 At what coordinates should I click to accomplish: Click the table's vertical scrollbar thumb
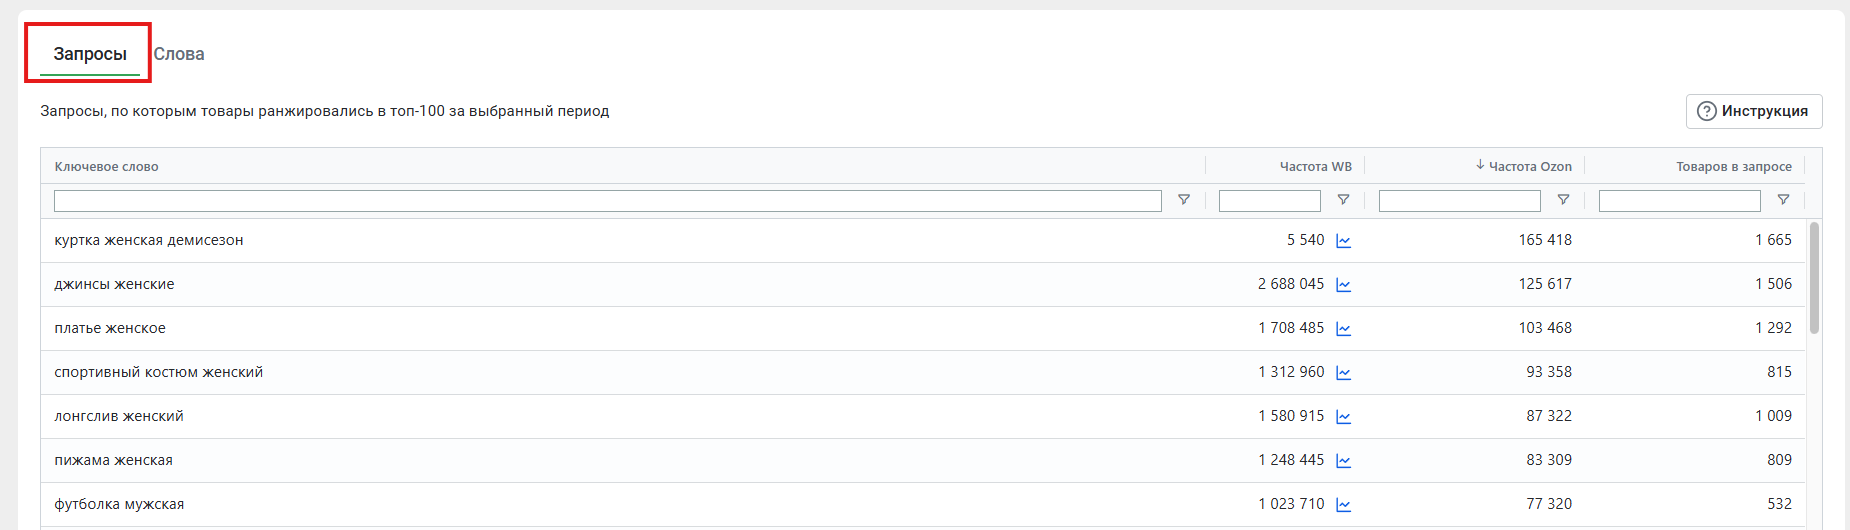point(1814,278)
